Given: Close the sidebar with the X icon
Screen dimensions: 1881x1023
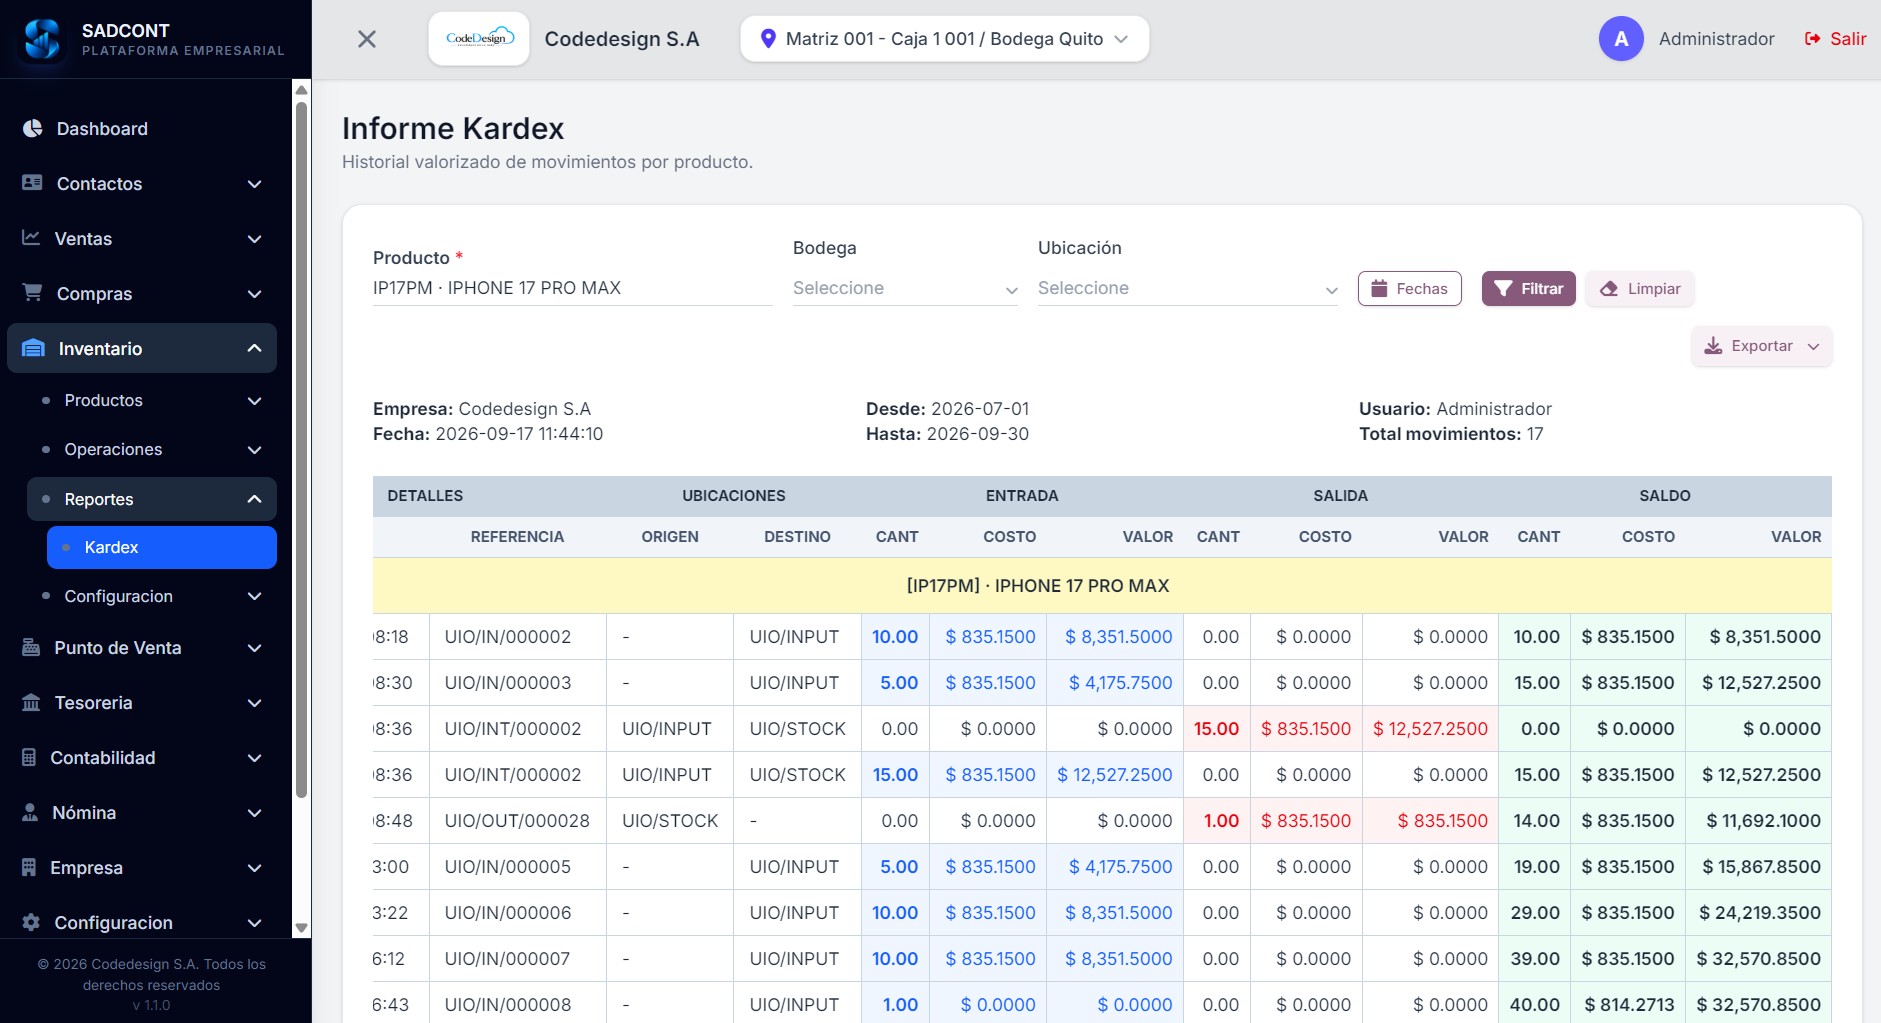Looking at the screenshot, I should click(367, 39).
